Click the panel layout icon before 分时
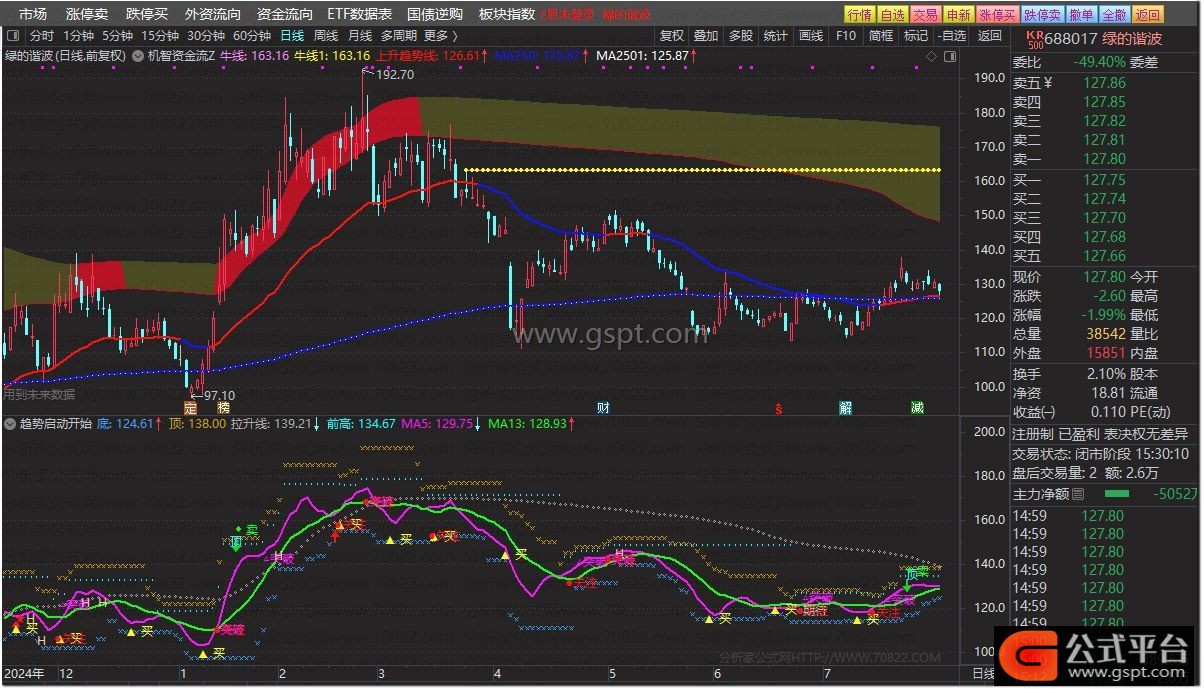Viewport: 1204px width, 689px height. coord(14,35)
